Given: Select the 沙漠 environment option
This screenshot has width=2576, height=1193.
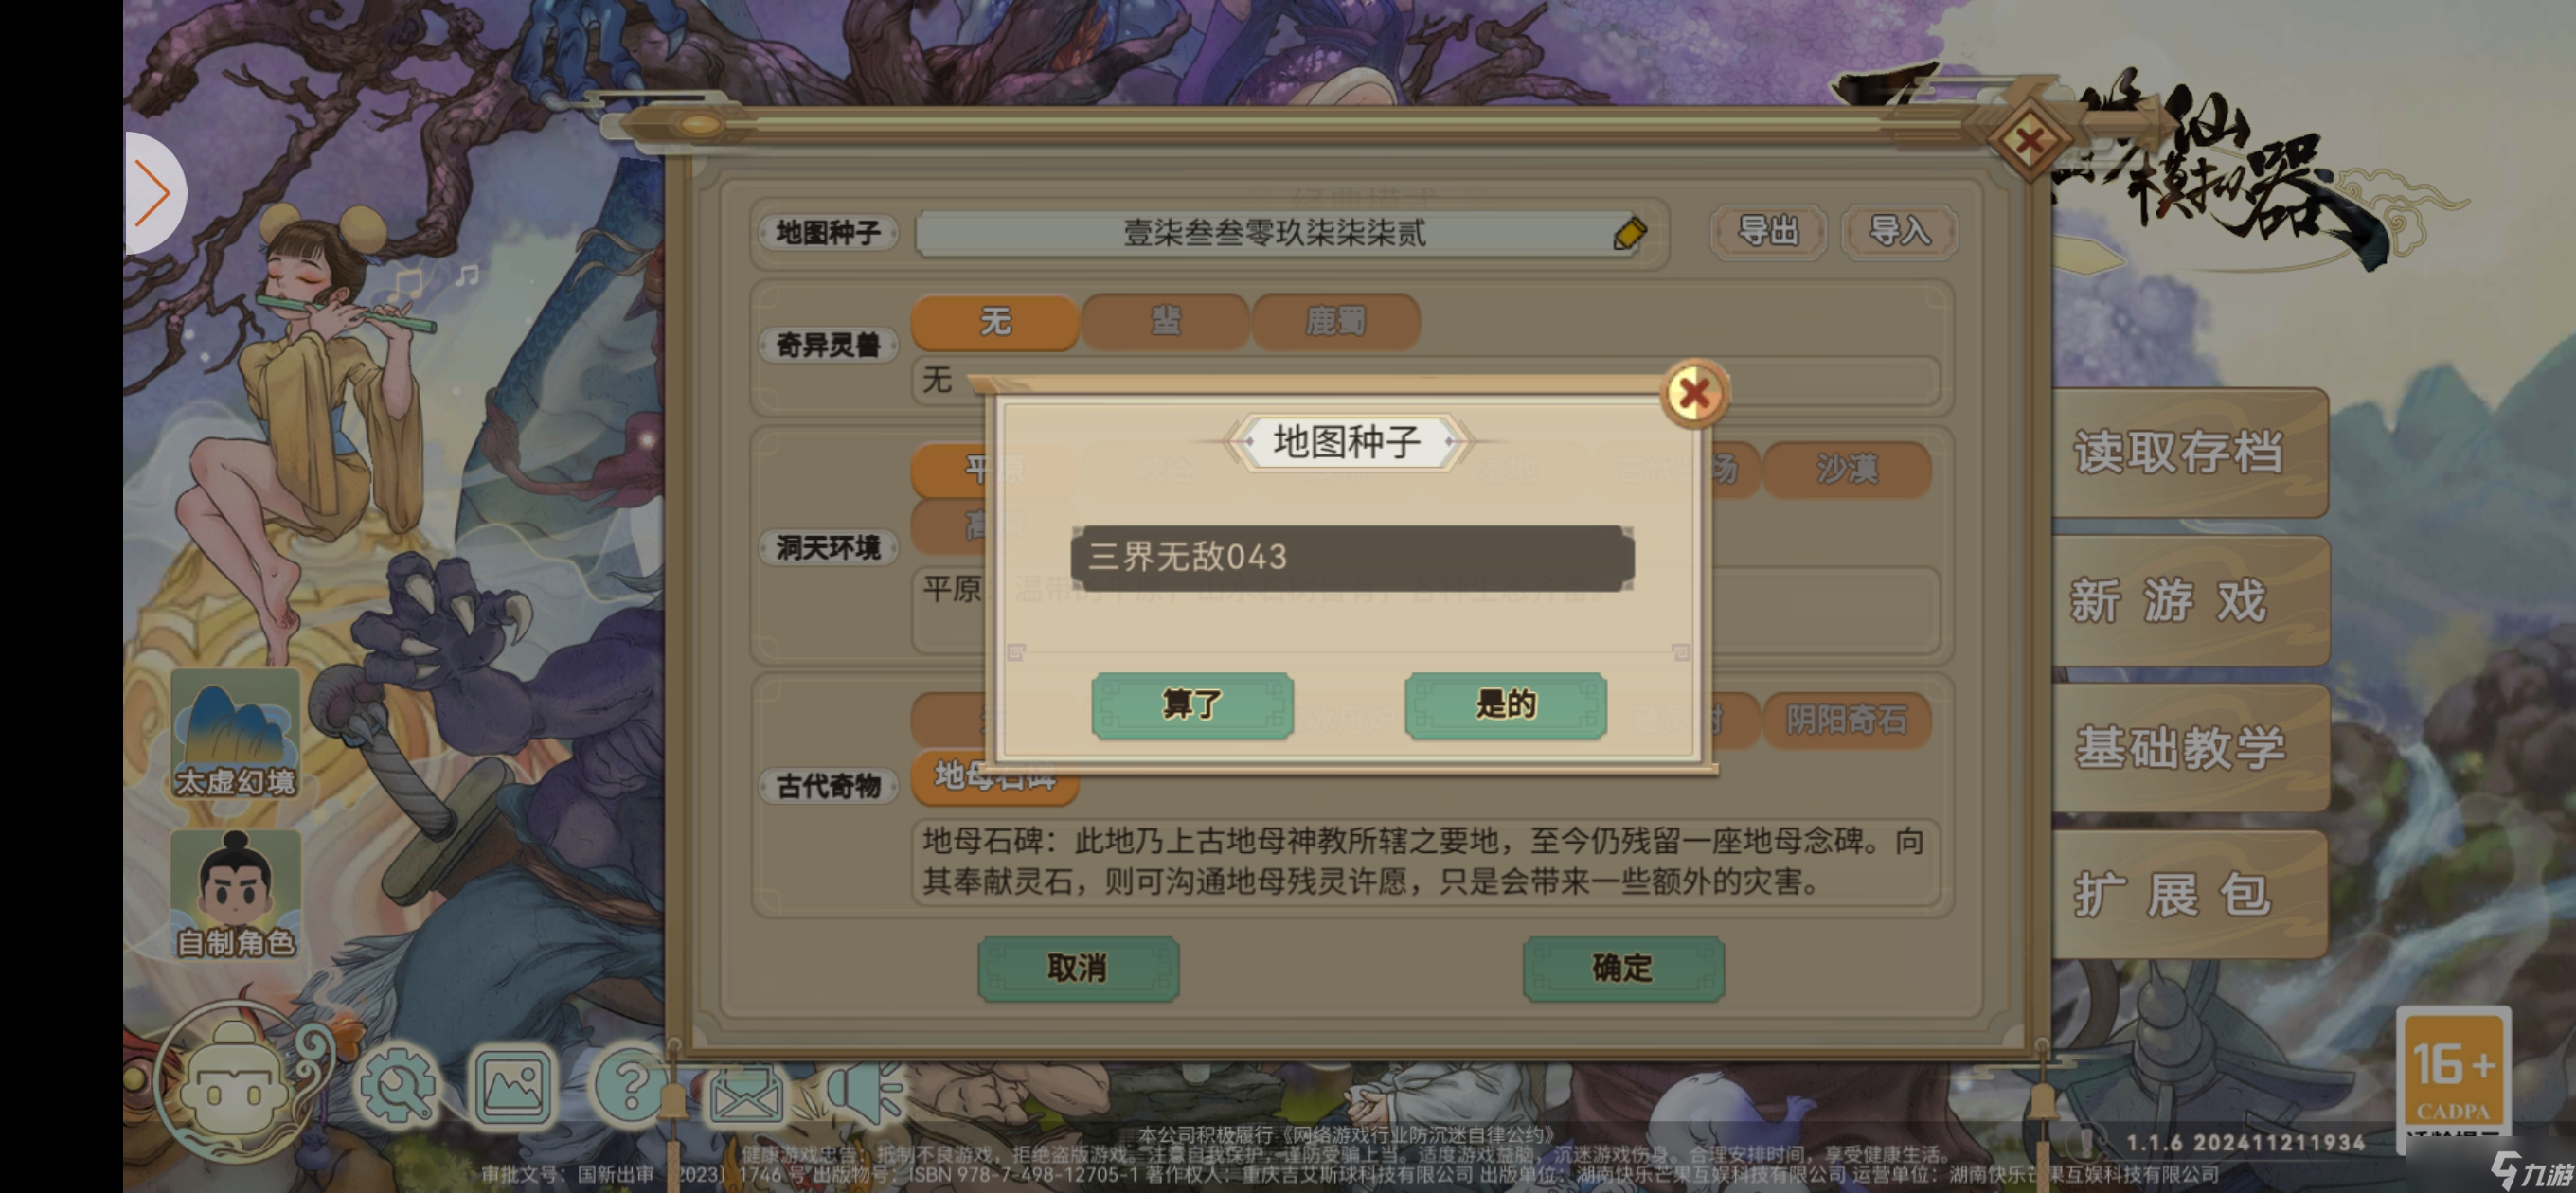Looking at the screenshot, I should 1846,469.
